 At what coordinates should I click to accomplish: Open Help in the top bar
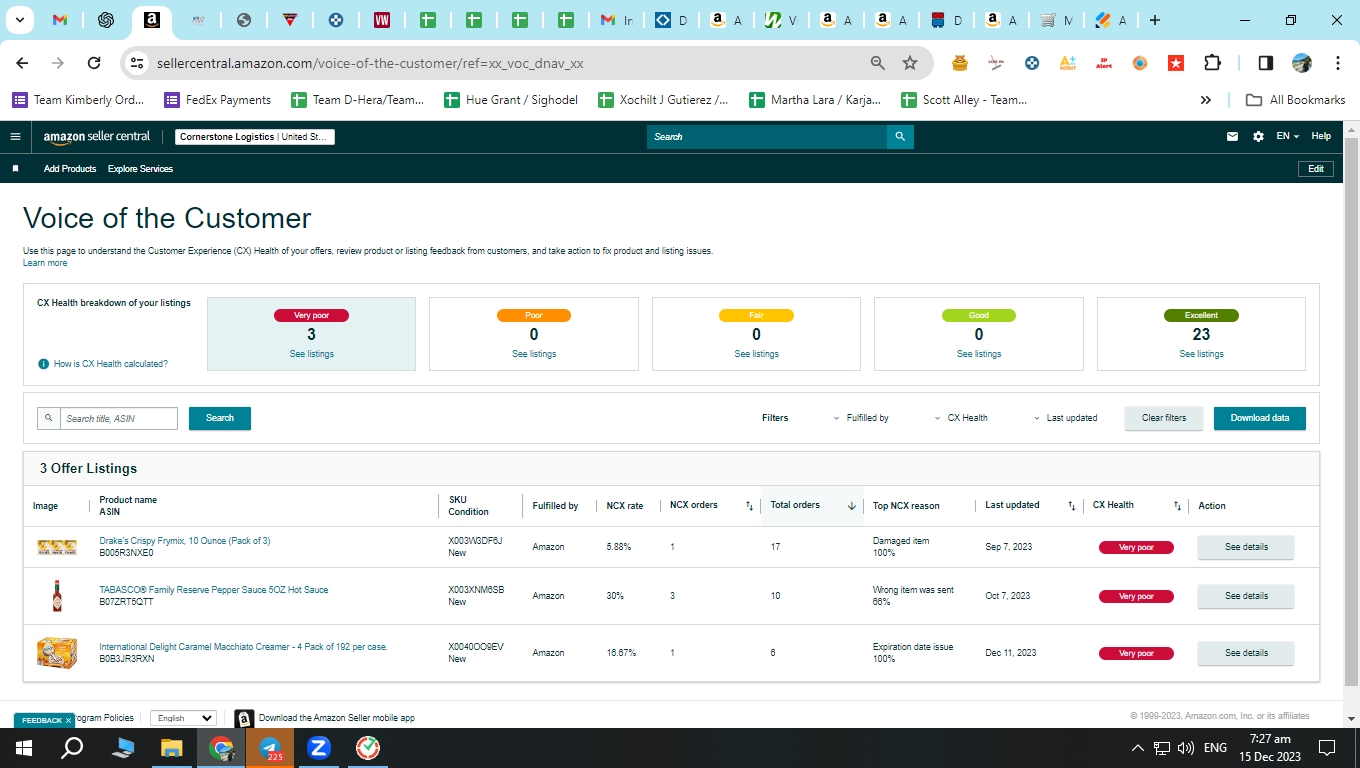point(1321,137)
